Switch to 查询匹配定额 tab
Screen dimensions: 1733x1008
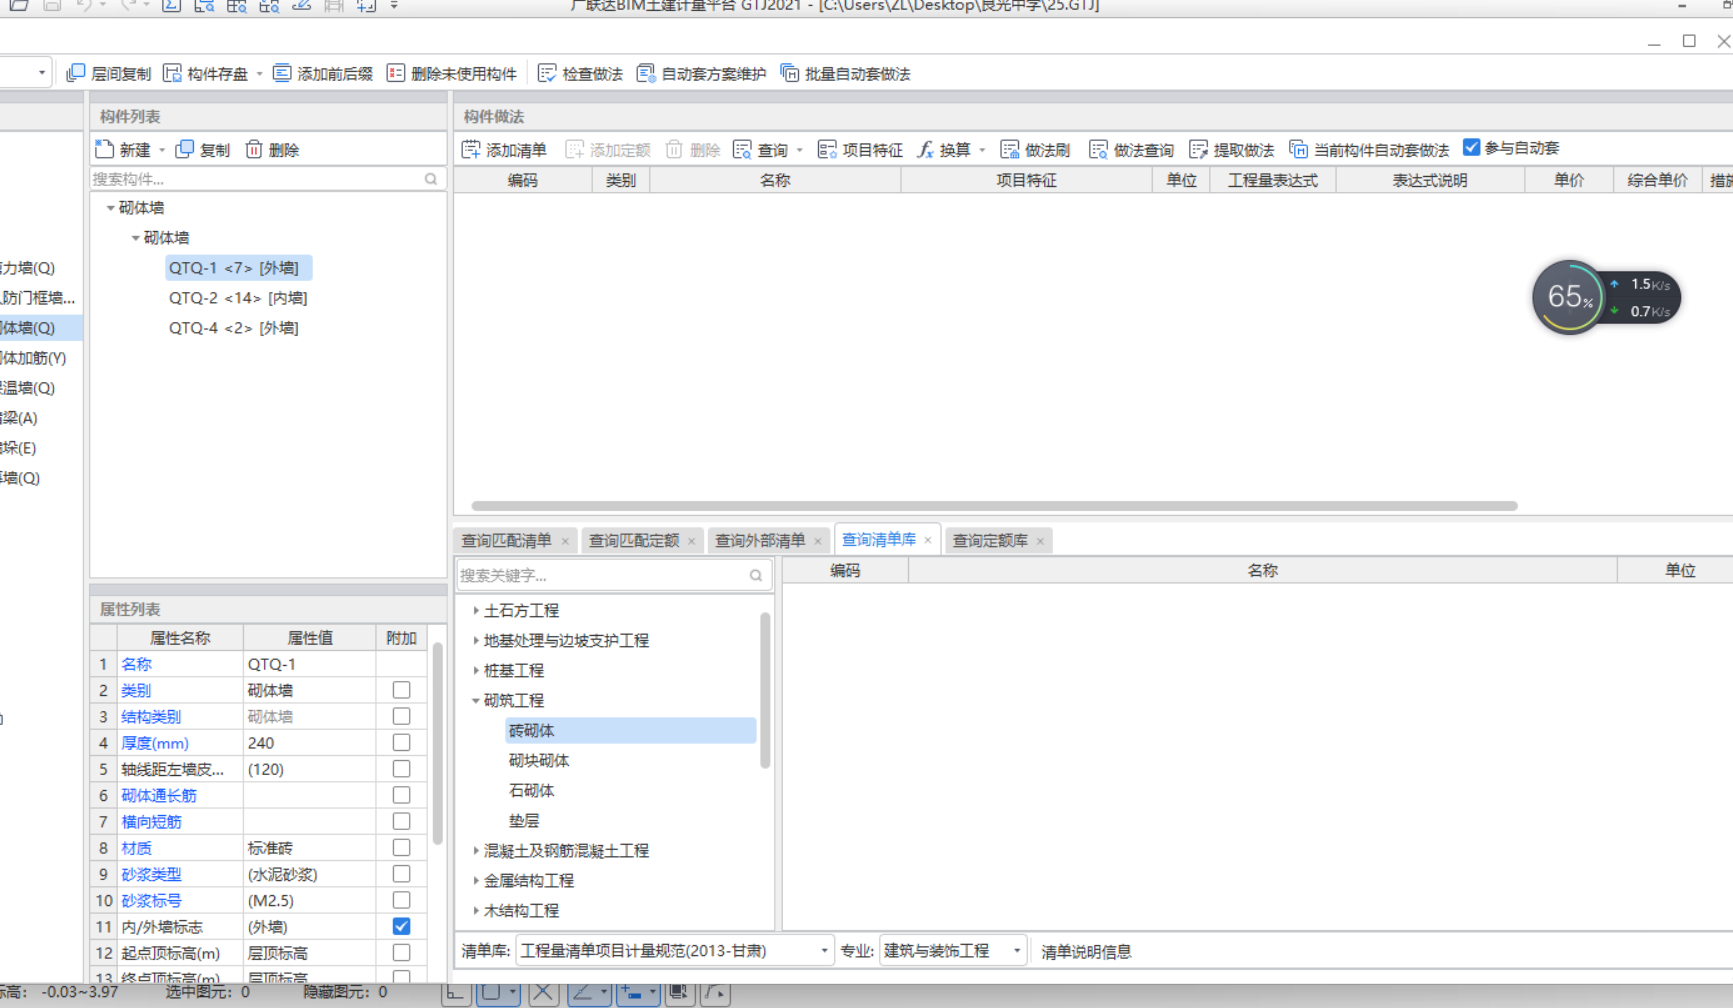point(634,540)
